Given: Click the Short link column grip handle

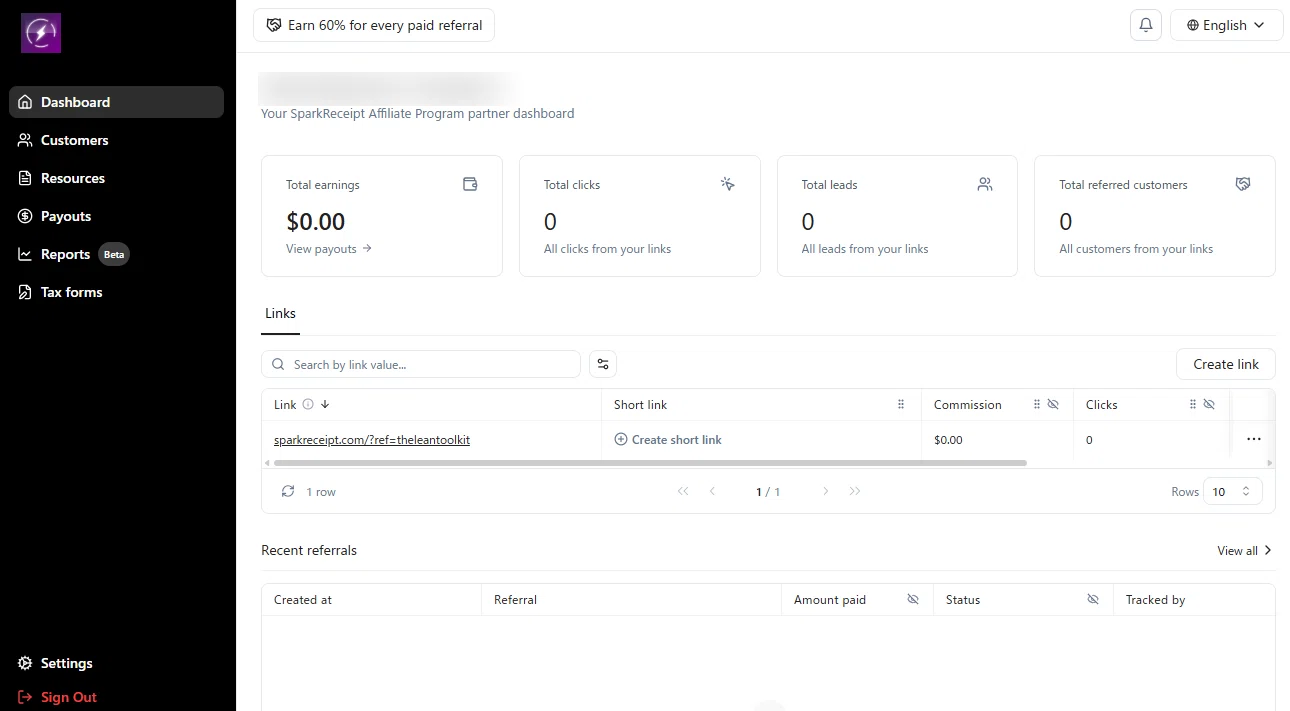Looking at the screenshot, I should [901, 405].
